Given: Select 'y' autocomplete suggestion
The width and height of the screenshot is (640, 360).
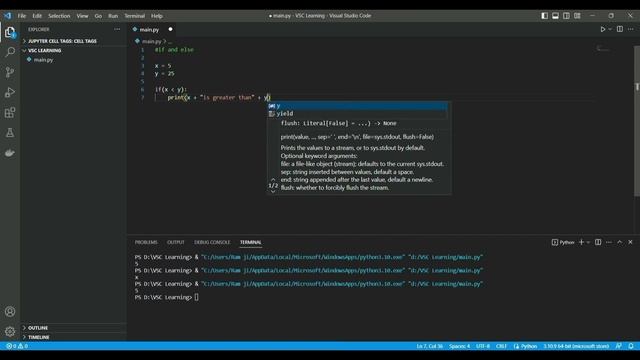Looking at the screenshot, I should (x=358, y=106).
